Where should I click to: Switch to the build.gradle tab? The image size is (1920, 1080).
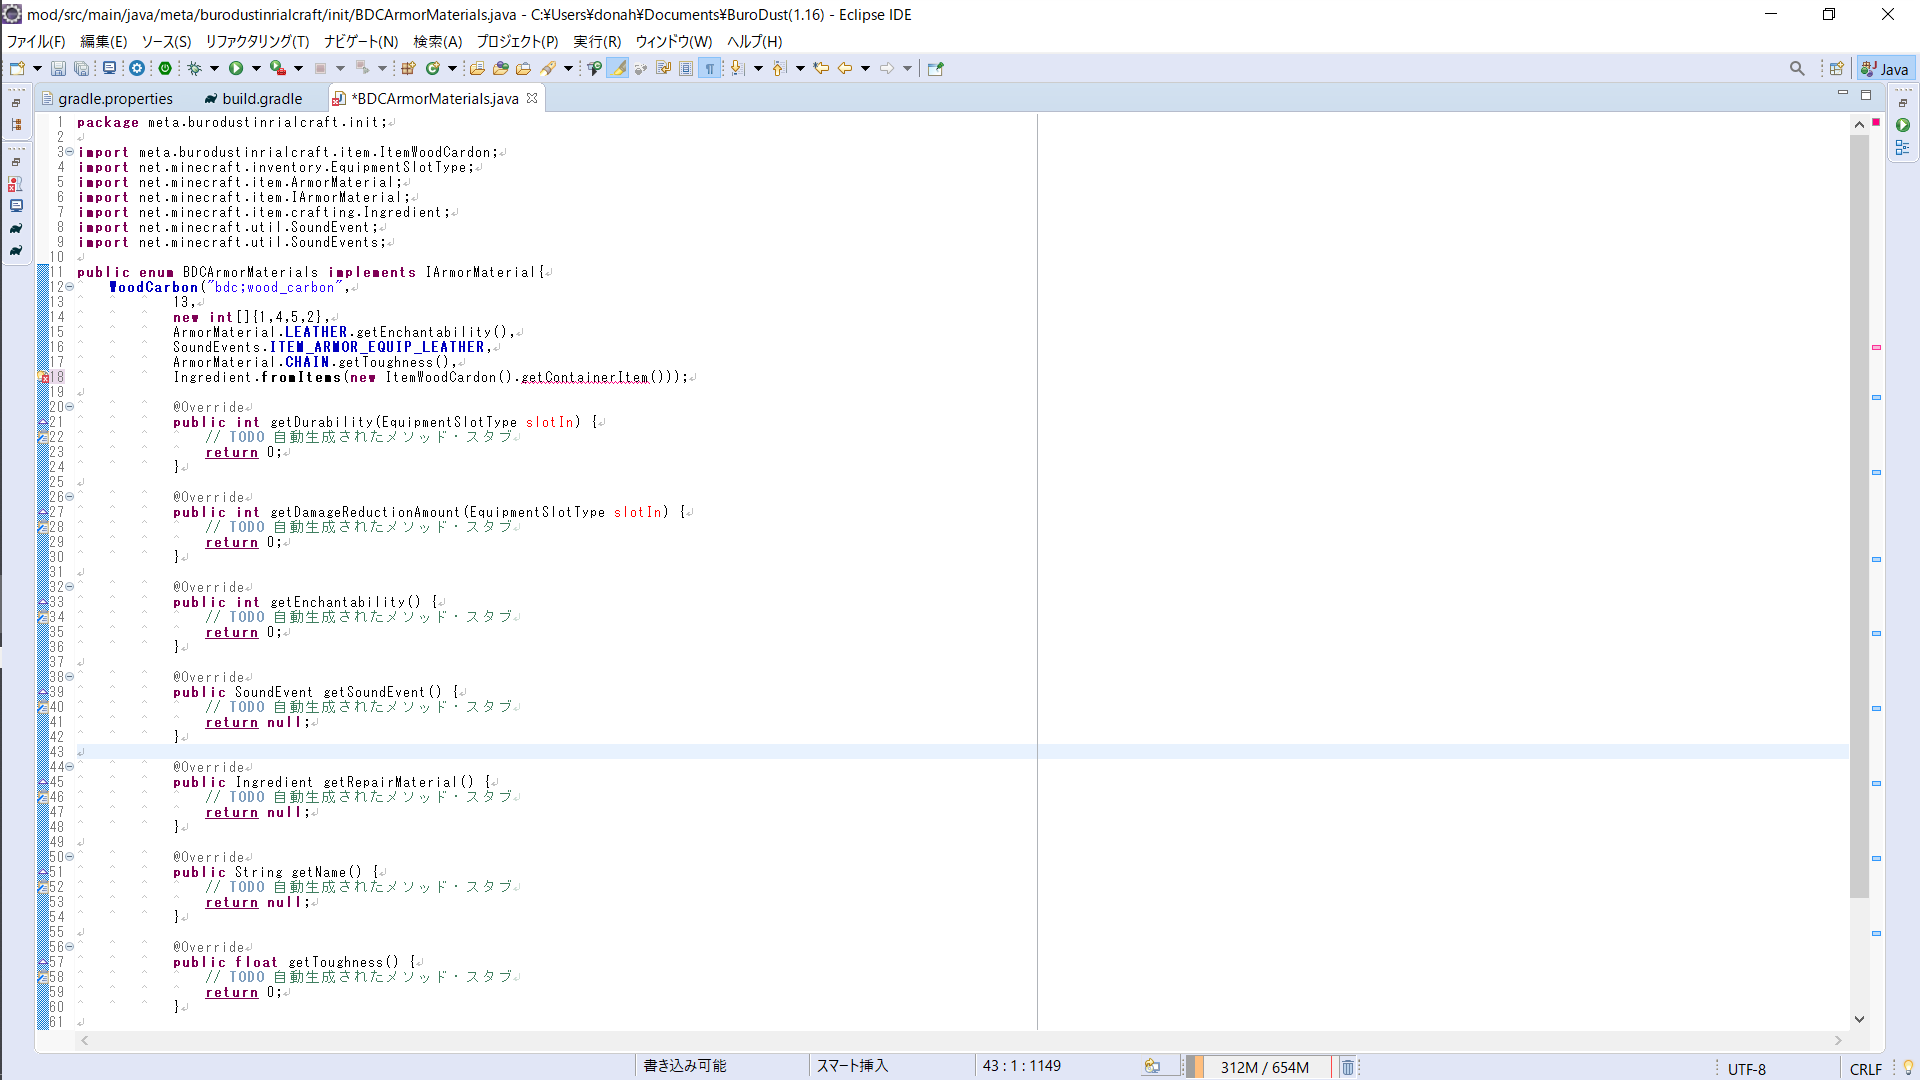(x=262, y=98)
